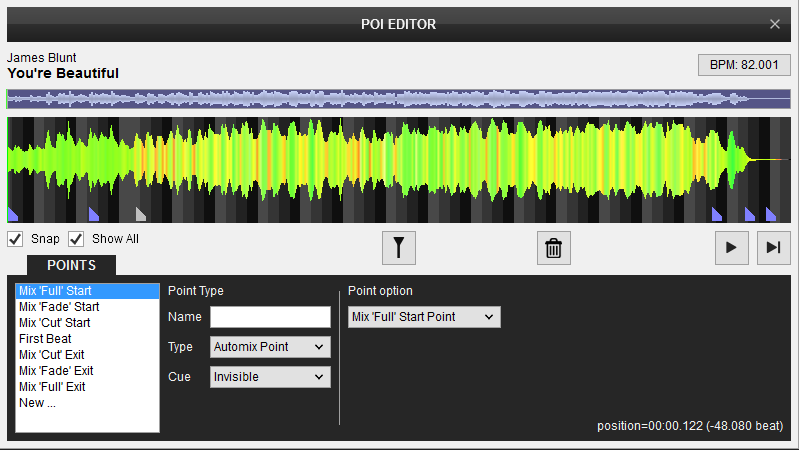Click the trash can delete icon
The height and width of the screenshot is (450, 799).
pyautogui.click(x=553, y=247)
